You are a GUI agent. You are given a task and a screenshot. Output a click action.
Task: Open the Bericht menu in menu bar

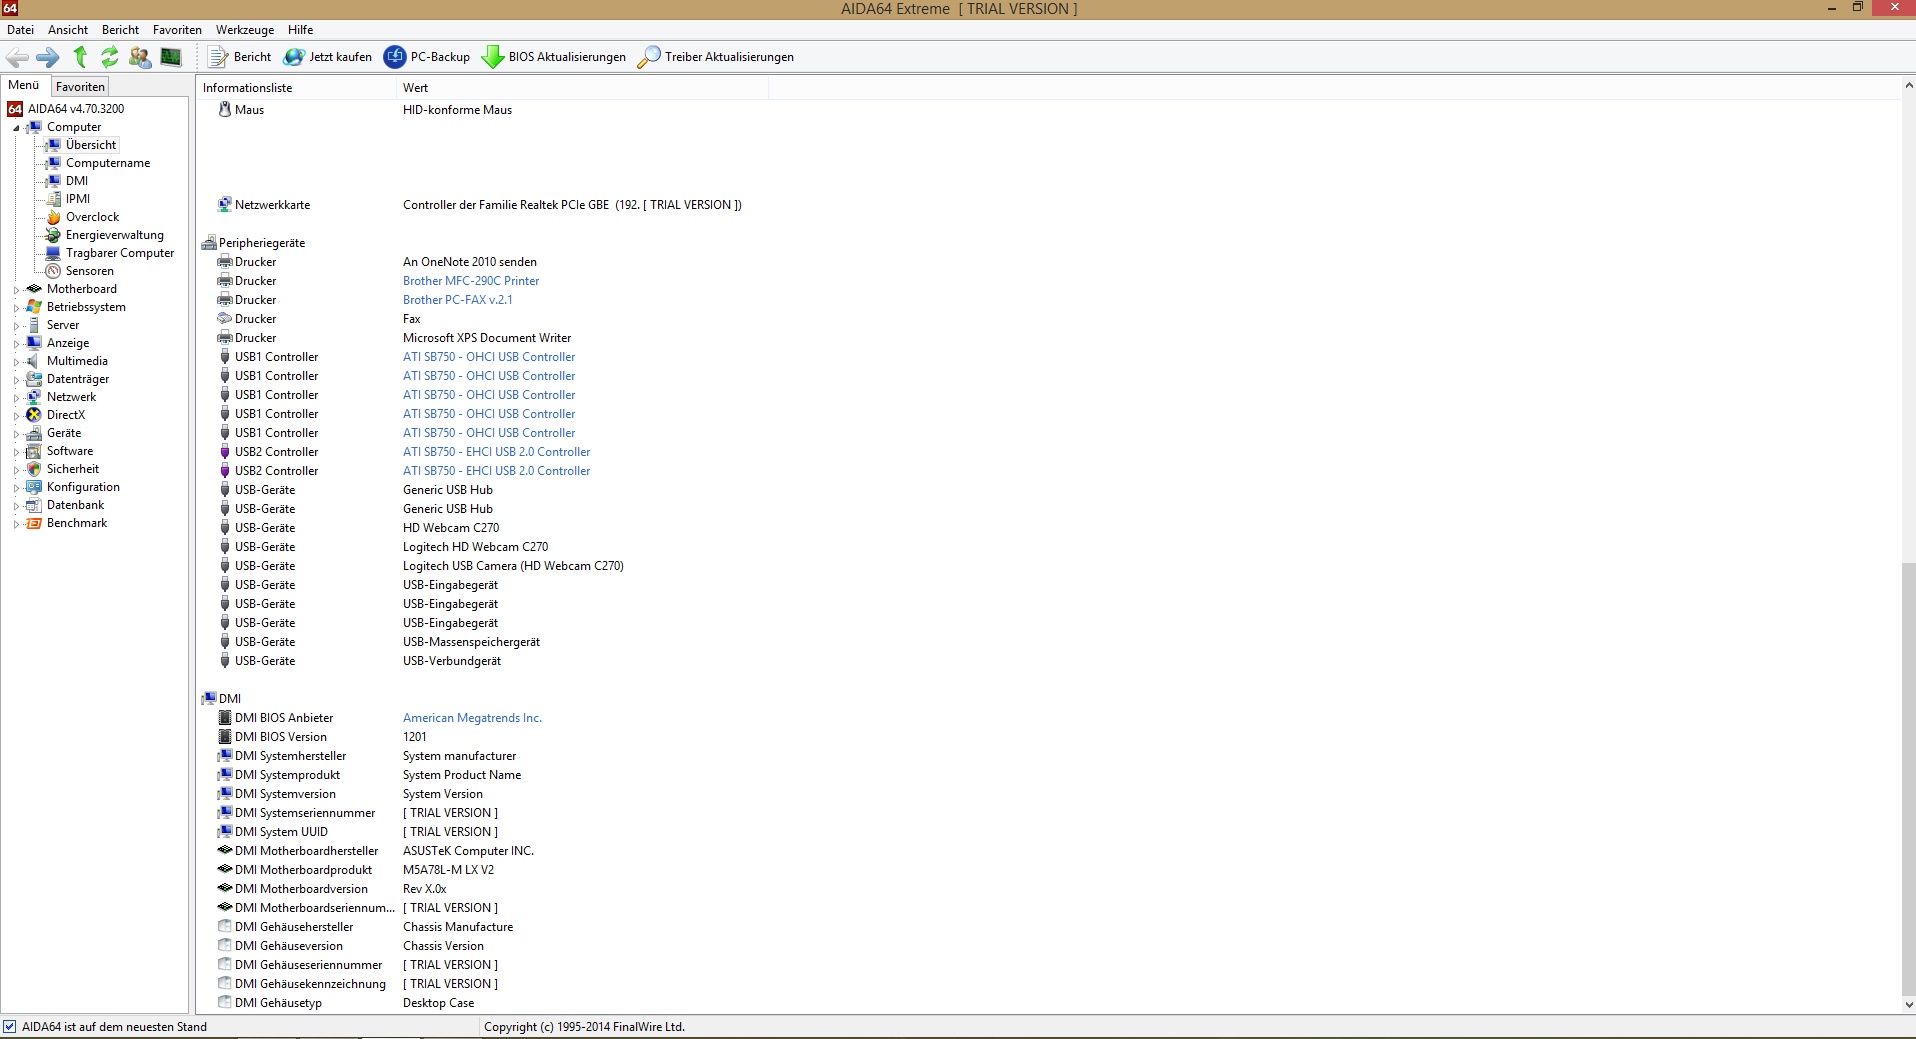[120, 30]
